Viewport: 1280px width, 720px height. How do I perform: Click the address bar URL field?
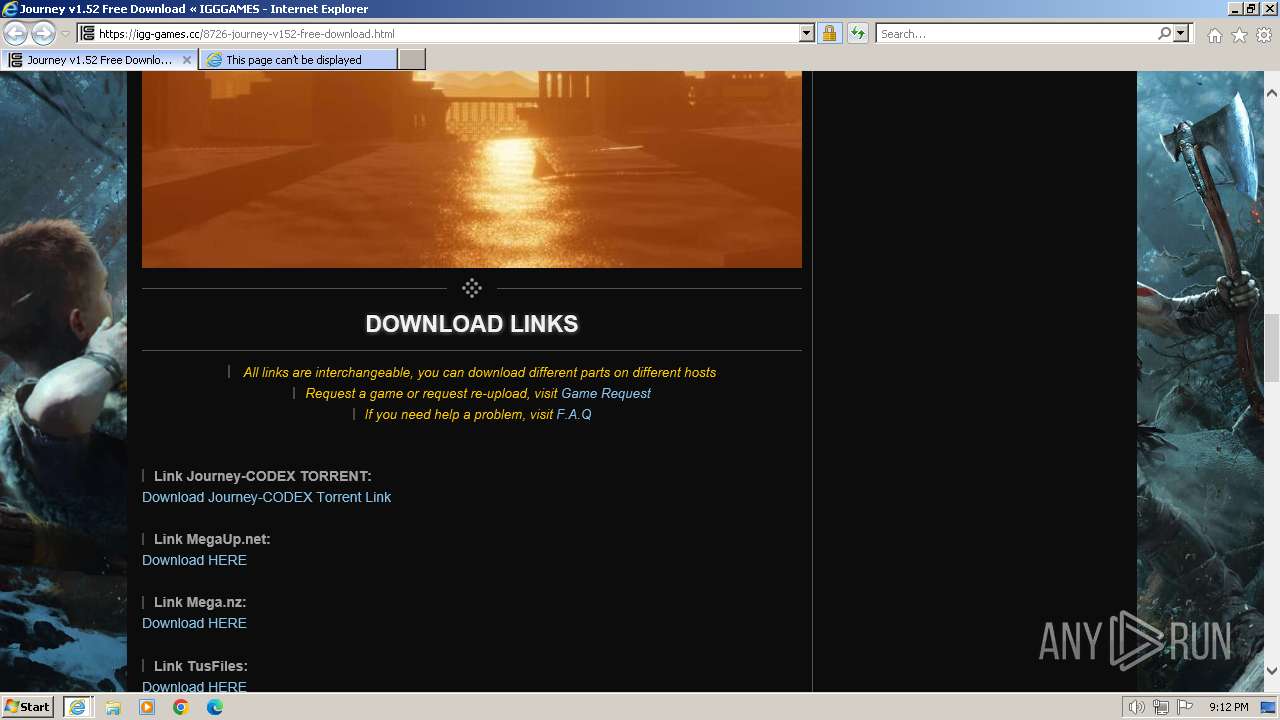pos(445,33)
